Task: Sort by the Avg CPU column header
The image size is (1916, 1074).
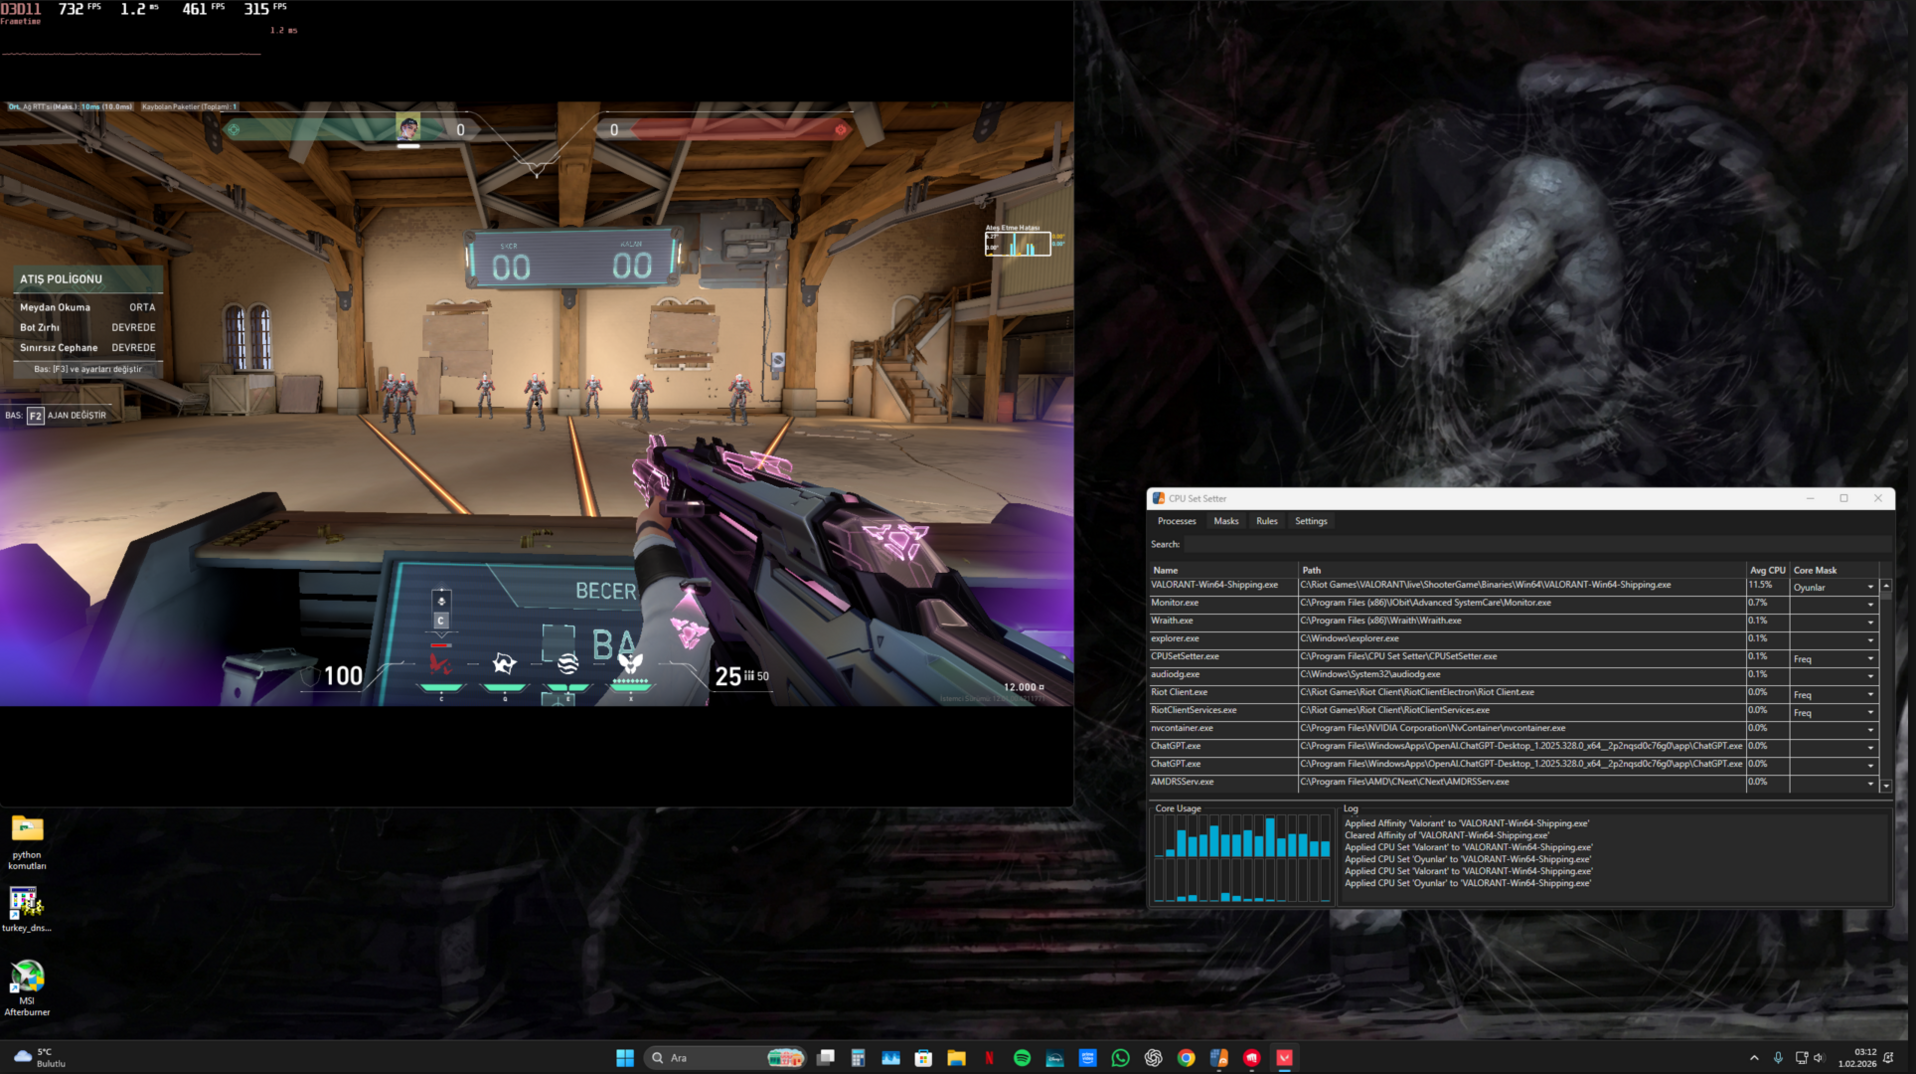Action: [x=1767, y=570]
